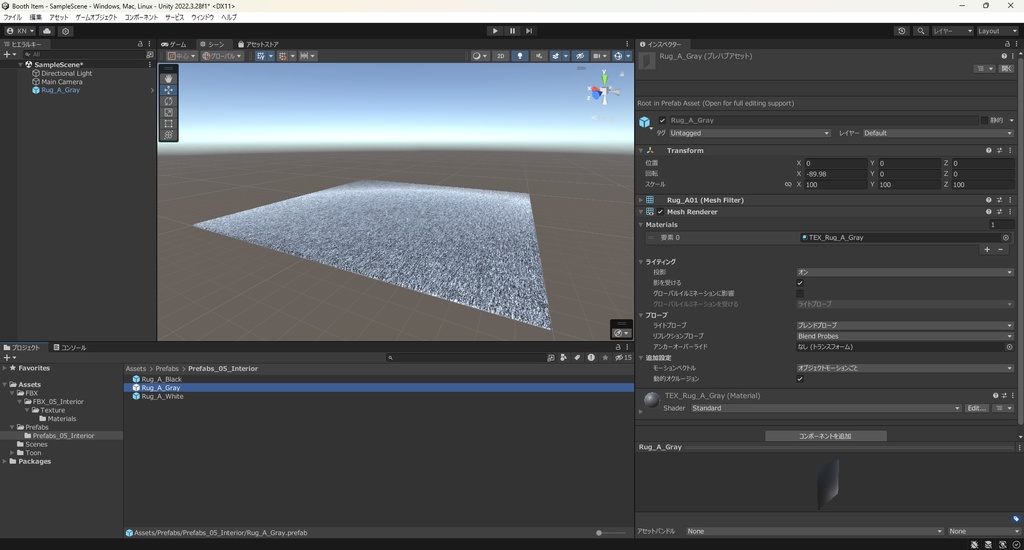The width and height of the screenshot is (1024, 550).
Task: Select the combined Transform tool
Action: pos(168,135)
